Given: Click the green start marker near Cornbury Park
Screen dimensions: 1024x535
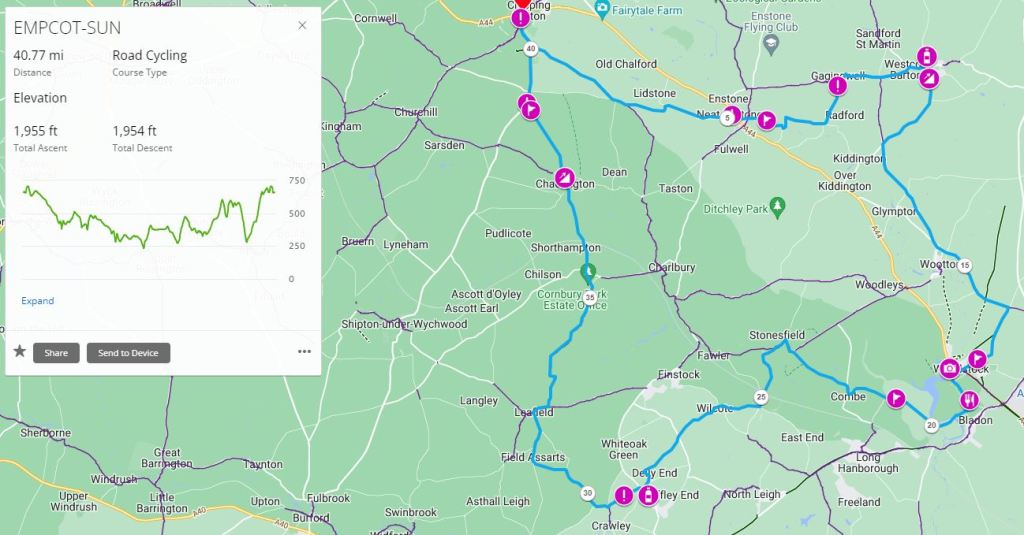Looking at the screenshot, I should tap(588, 272).
